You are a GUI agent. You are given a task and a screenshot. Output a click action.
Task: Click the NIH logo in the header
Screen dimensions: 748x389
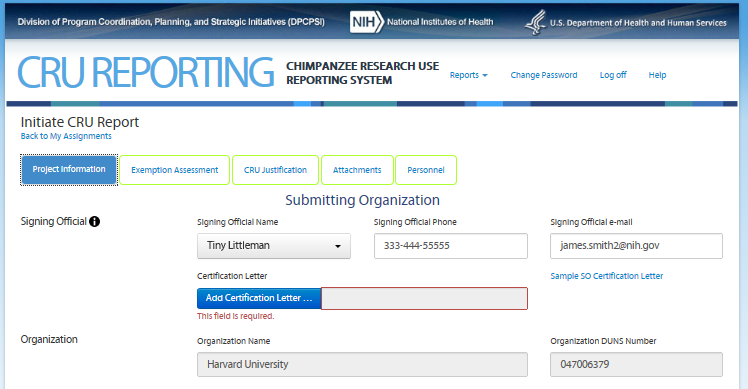coord(366,22)
